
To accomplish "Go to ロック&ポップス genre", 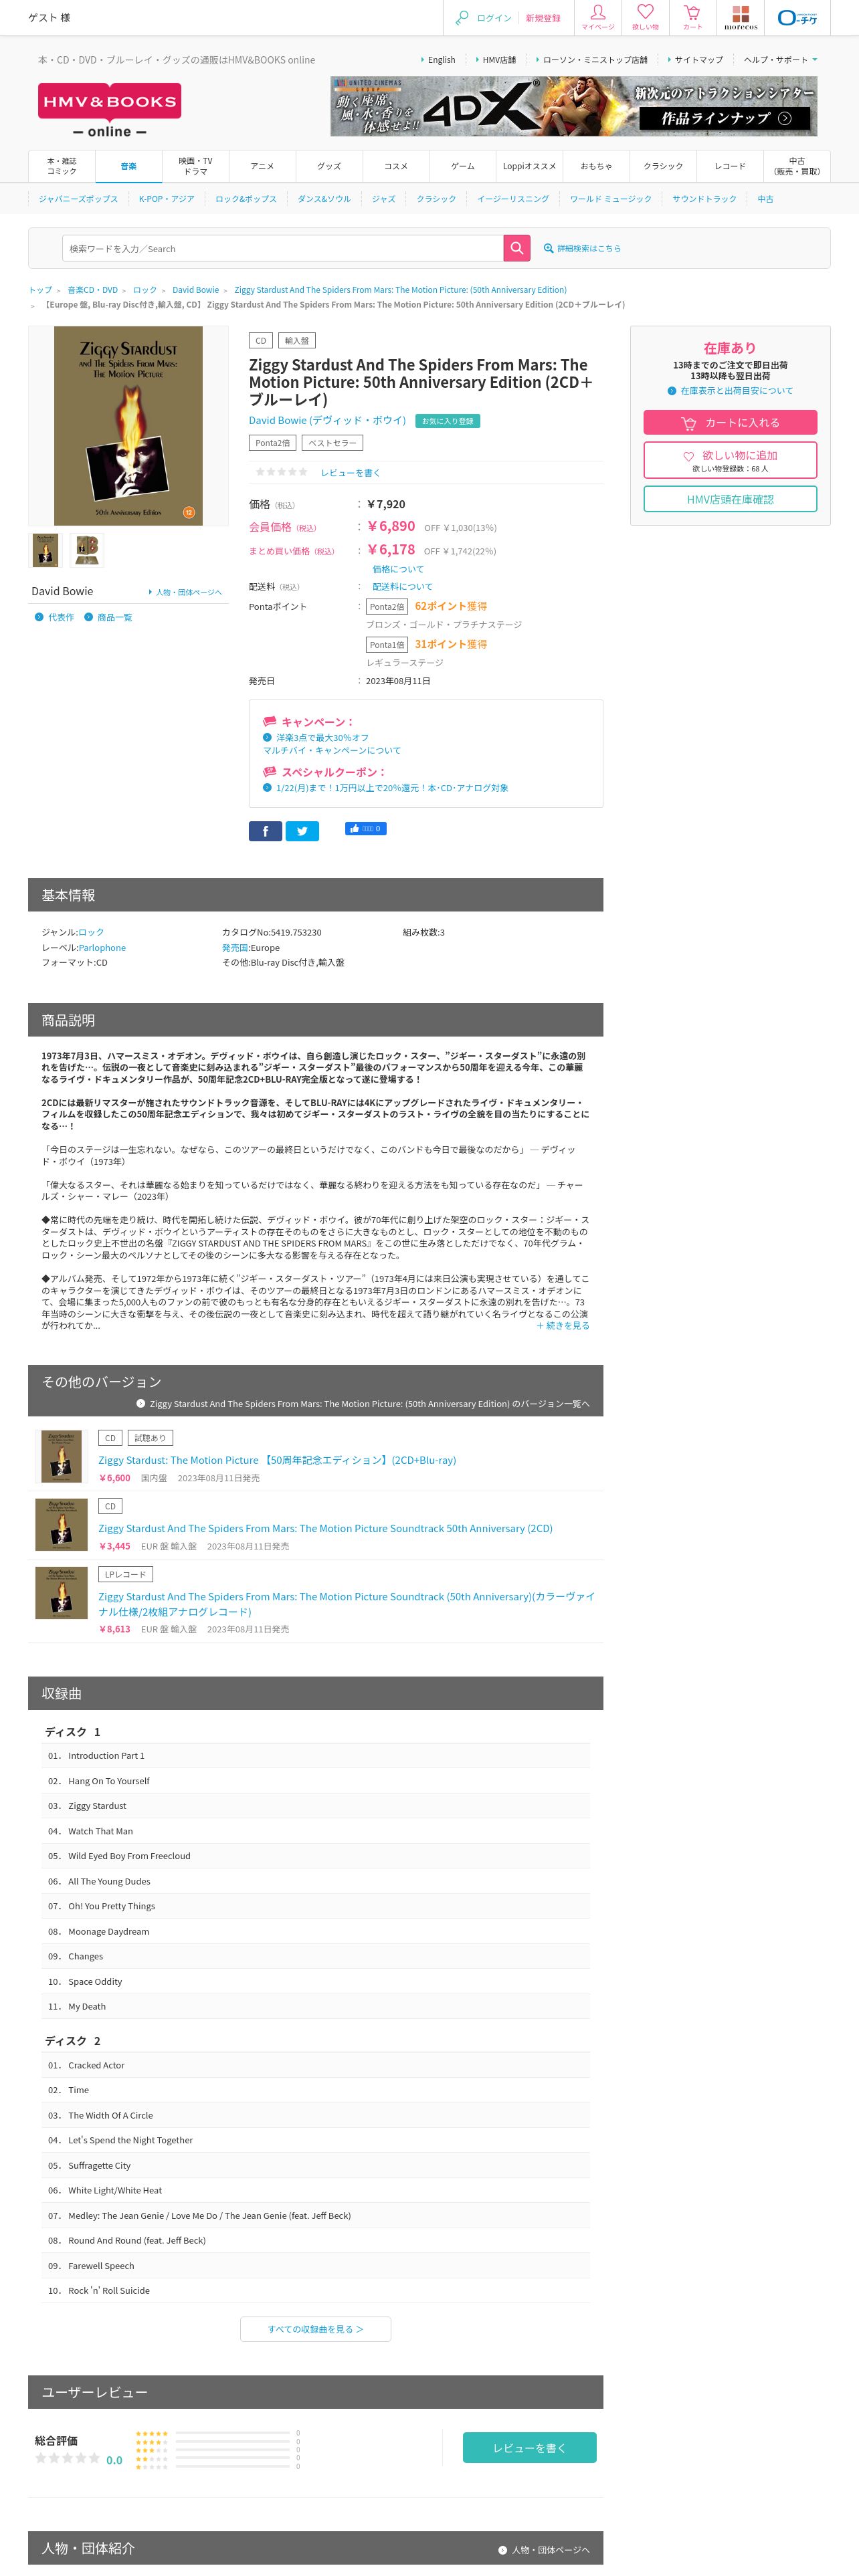I will (246, 199).
